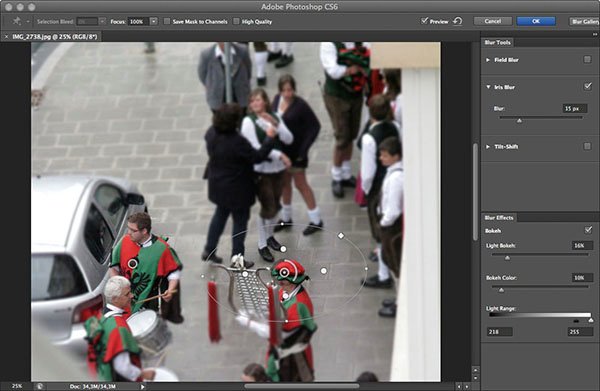The height and width of the screenshot is (391, 600).
Task: Click the reset arrow icon next to Preview
Action: [x=457, y=21]
